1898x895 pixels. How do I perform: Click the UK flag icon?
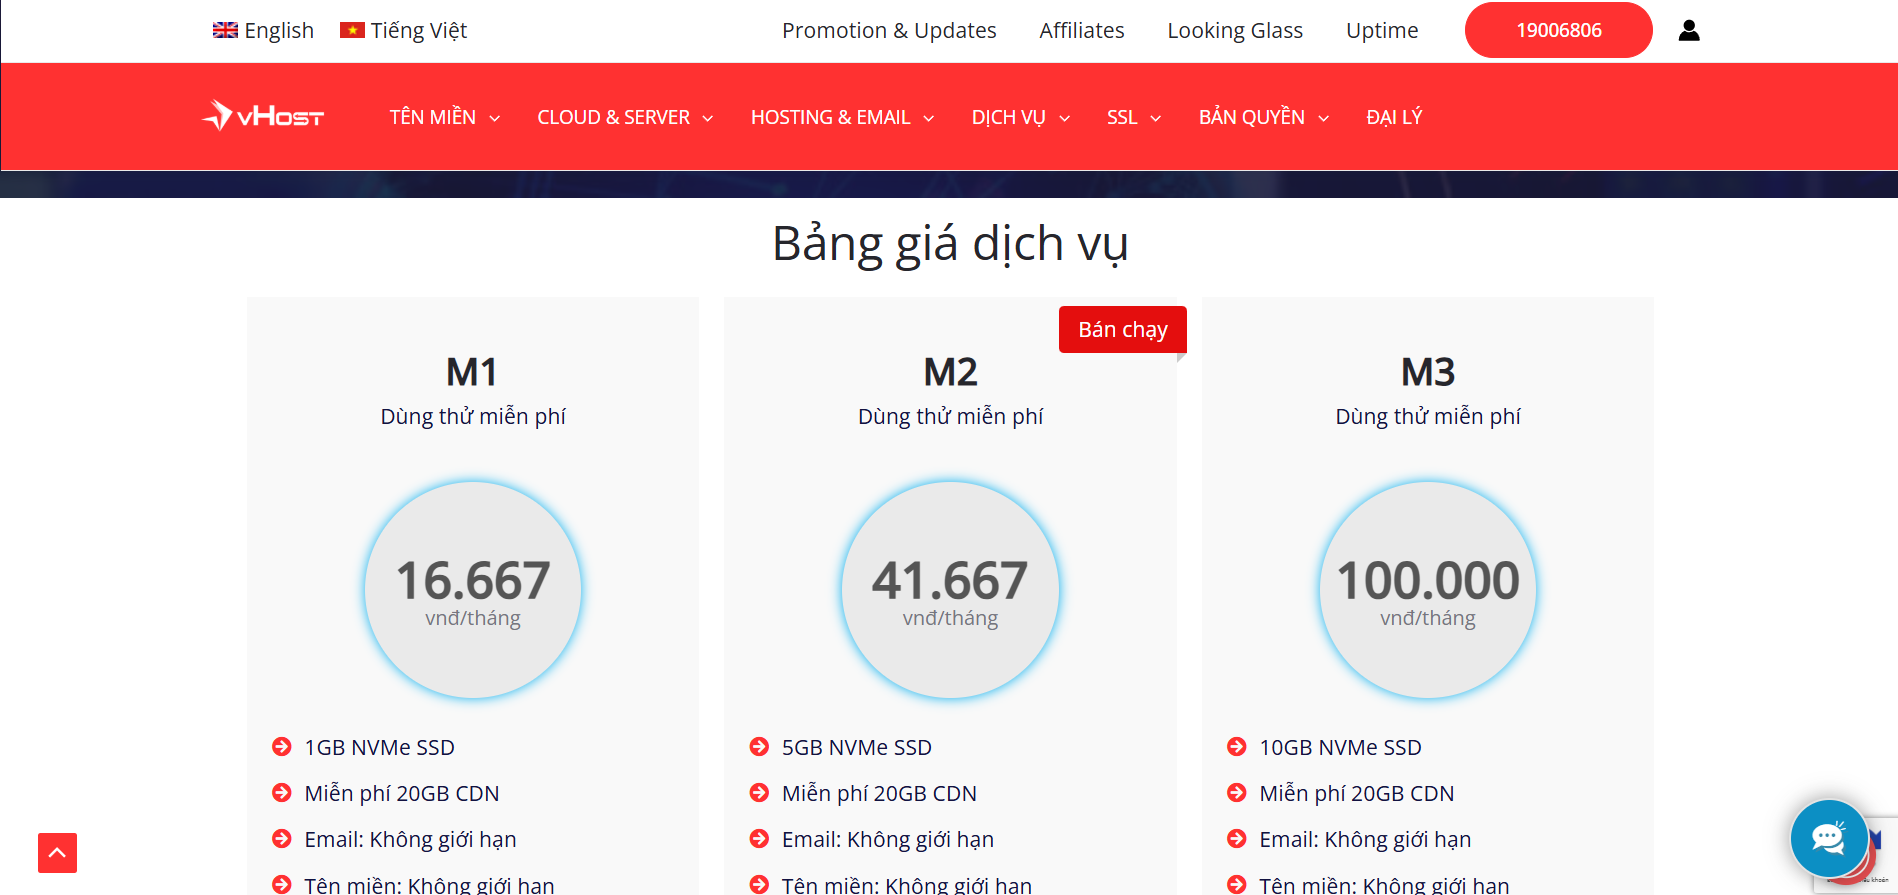(x=225, y=31)
